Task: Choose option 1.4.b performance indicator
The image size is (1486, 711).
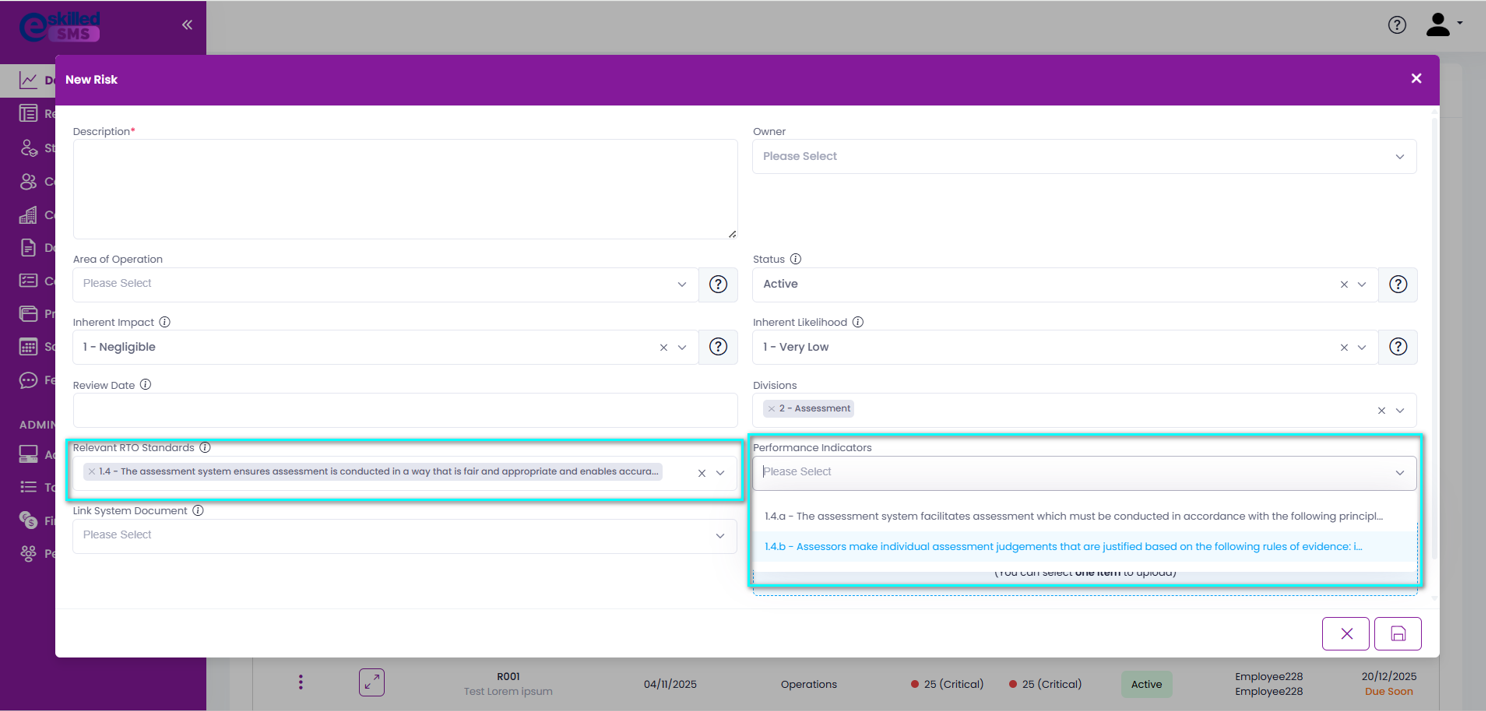Action: (x=1063, y=547)
